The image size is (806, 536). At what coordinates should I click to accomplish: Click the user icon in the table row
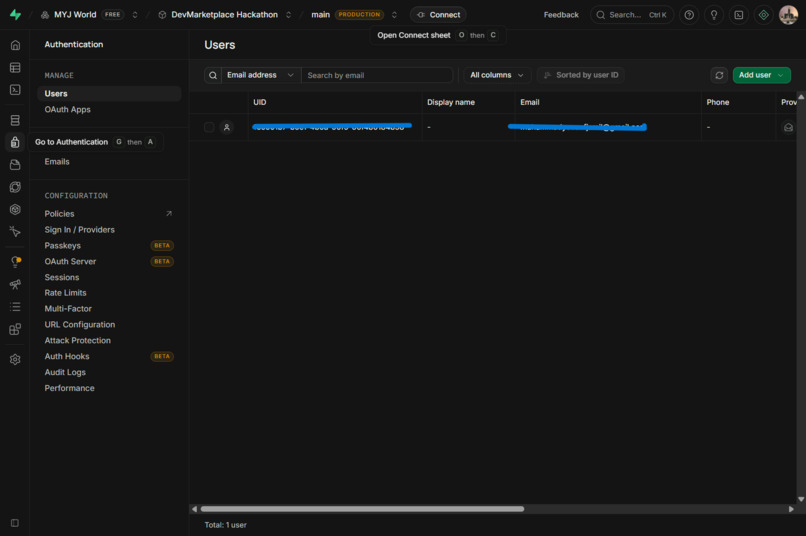point(227,127)
